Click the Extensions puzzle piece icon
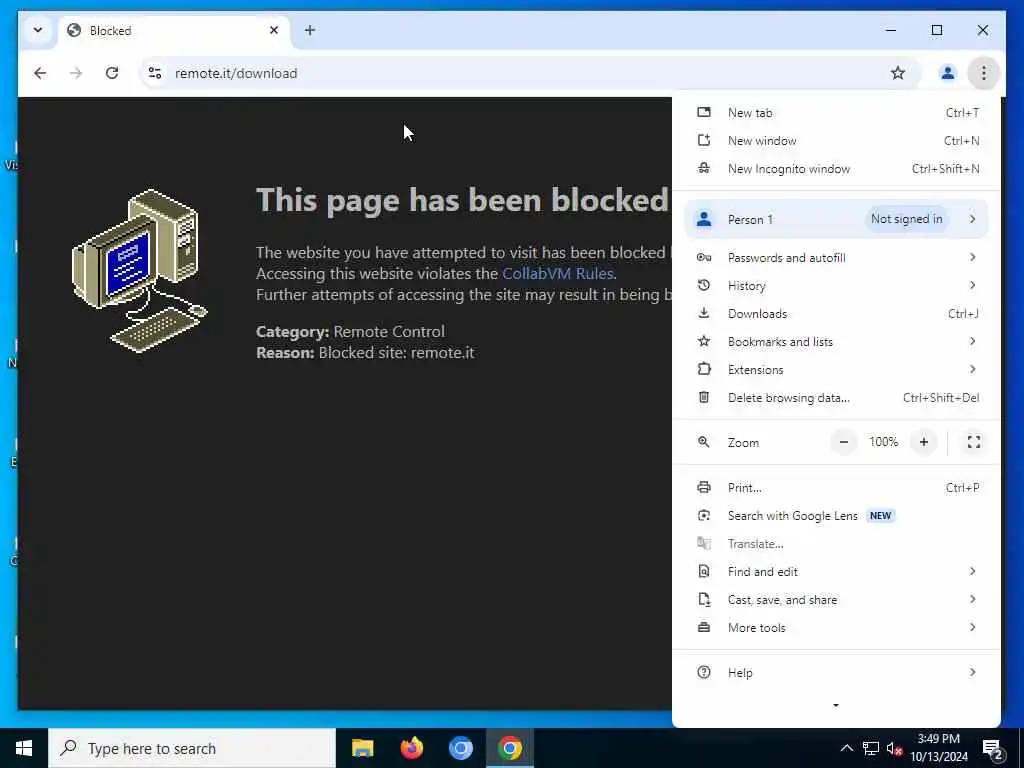The width and height of the screenshot is (1024, 768). click(x=703, y=370)
